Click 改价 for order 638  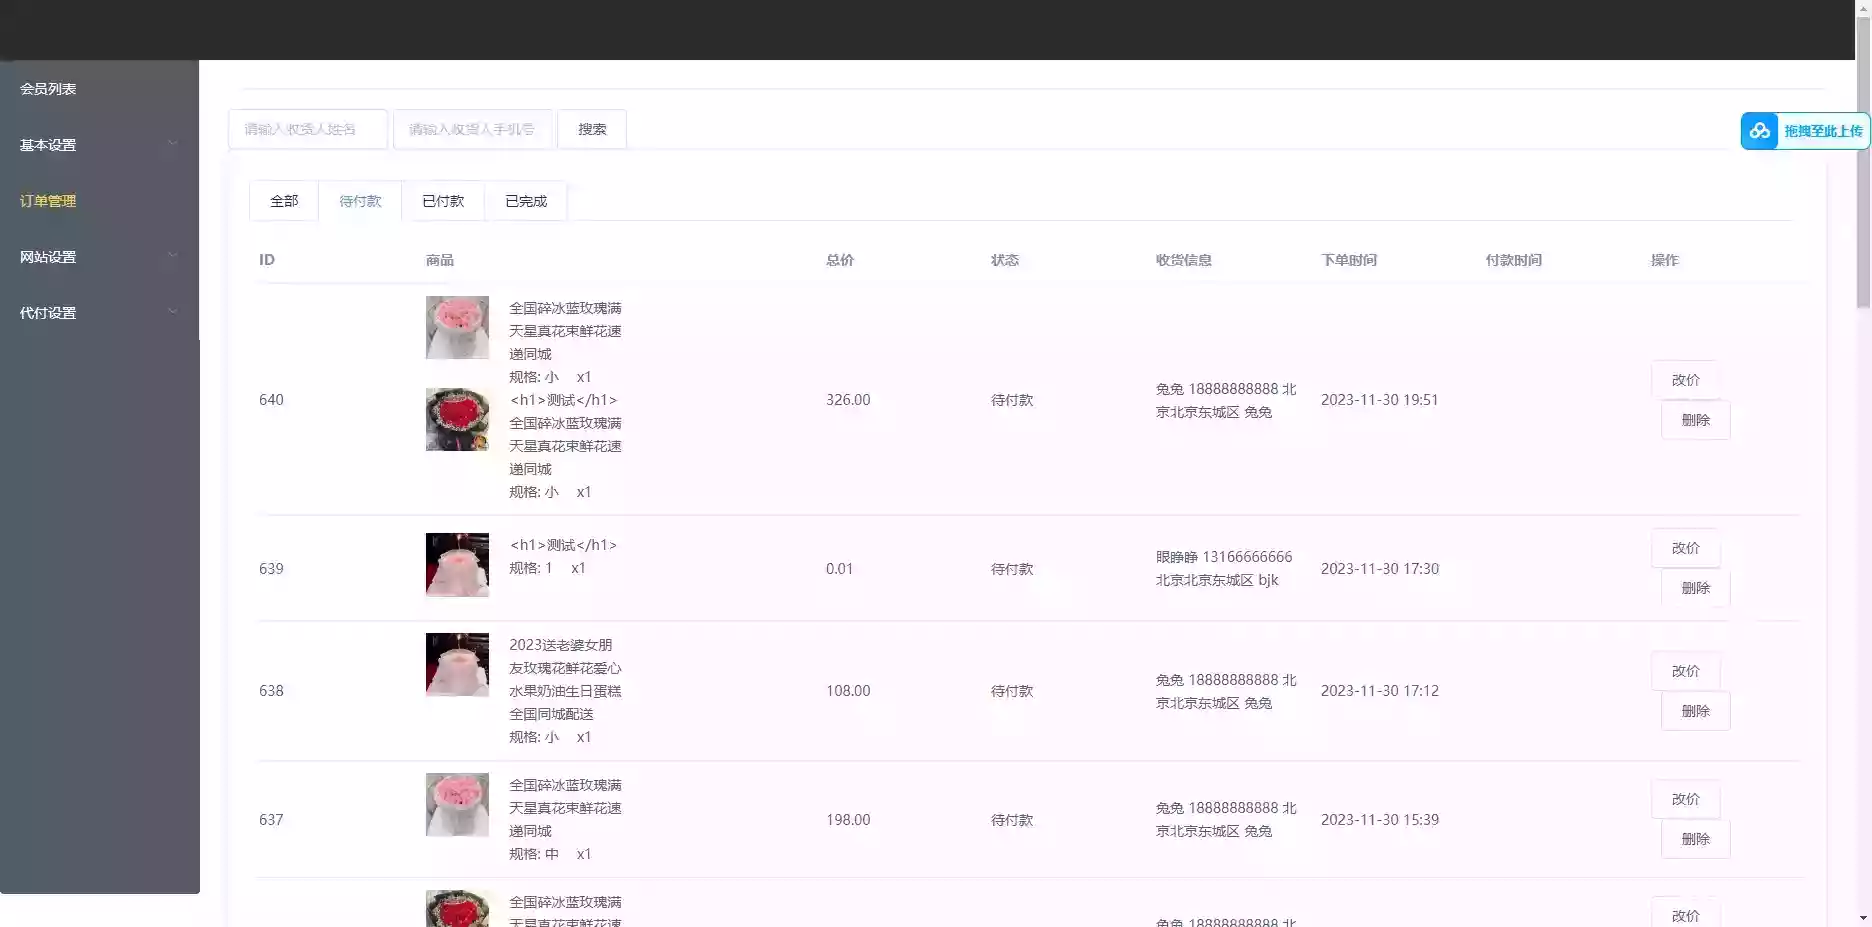pos(1685,671)
